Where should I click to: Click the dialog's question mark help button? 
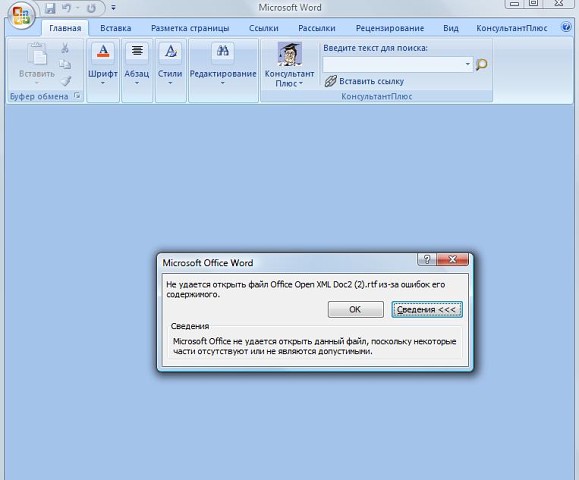pyautogui.click(x=427, y=260)
